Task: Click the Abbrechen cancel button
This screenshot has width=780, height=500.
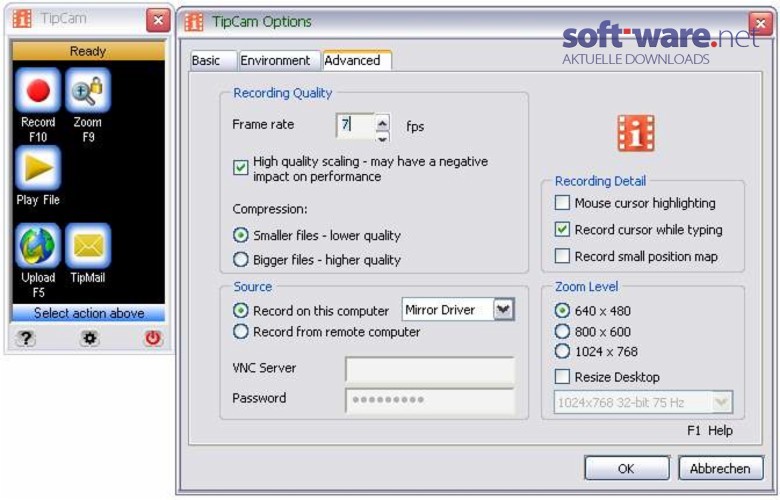Action: click(720, 468)
